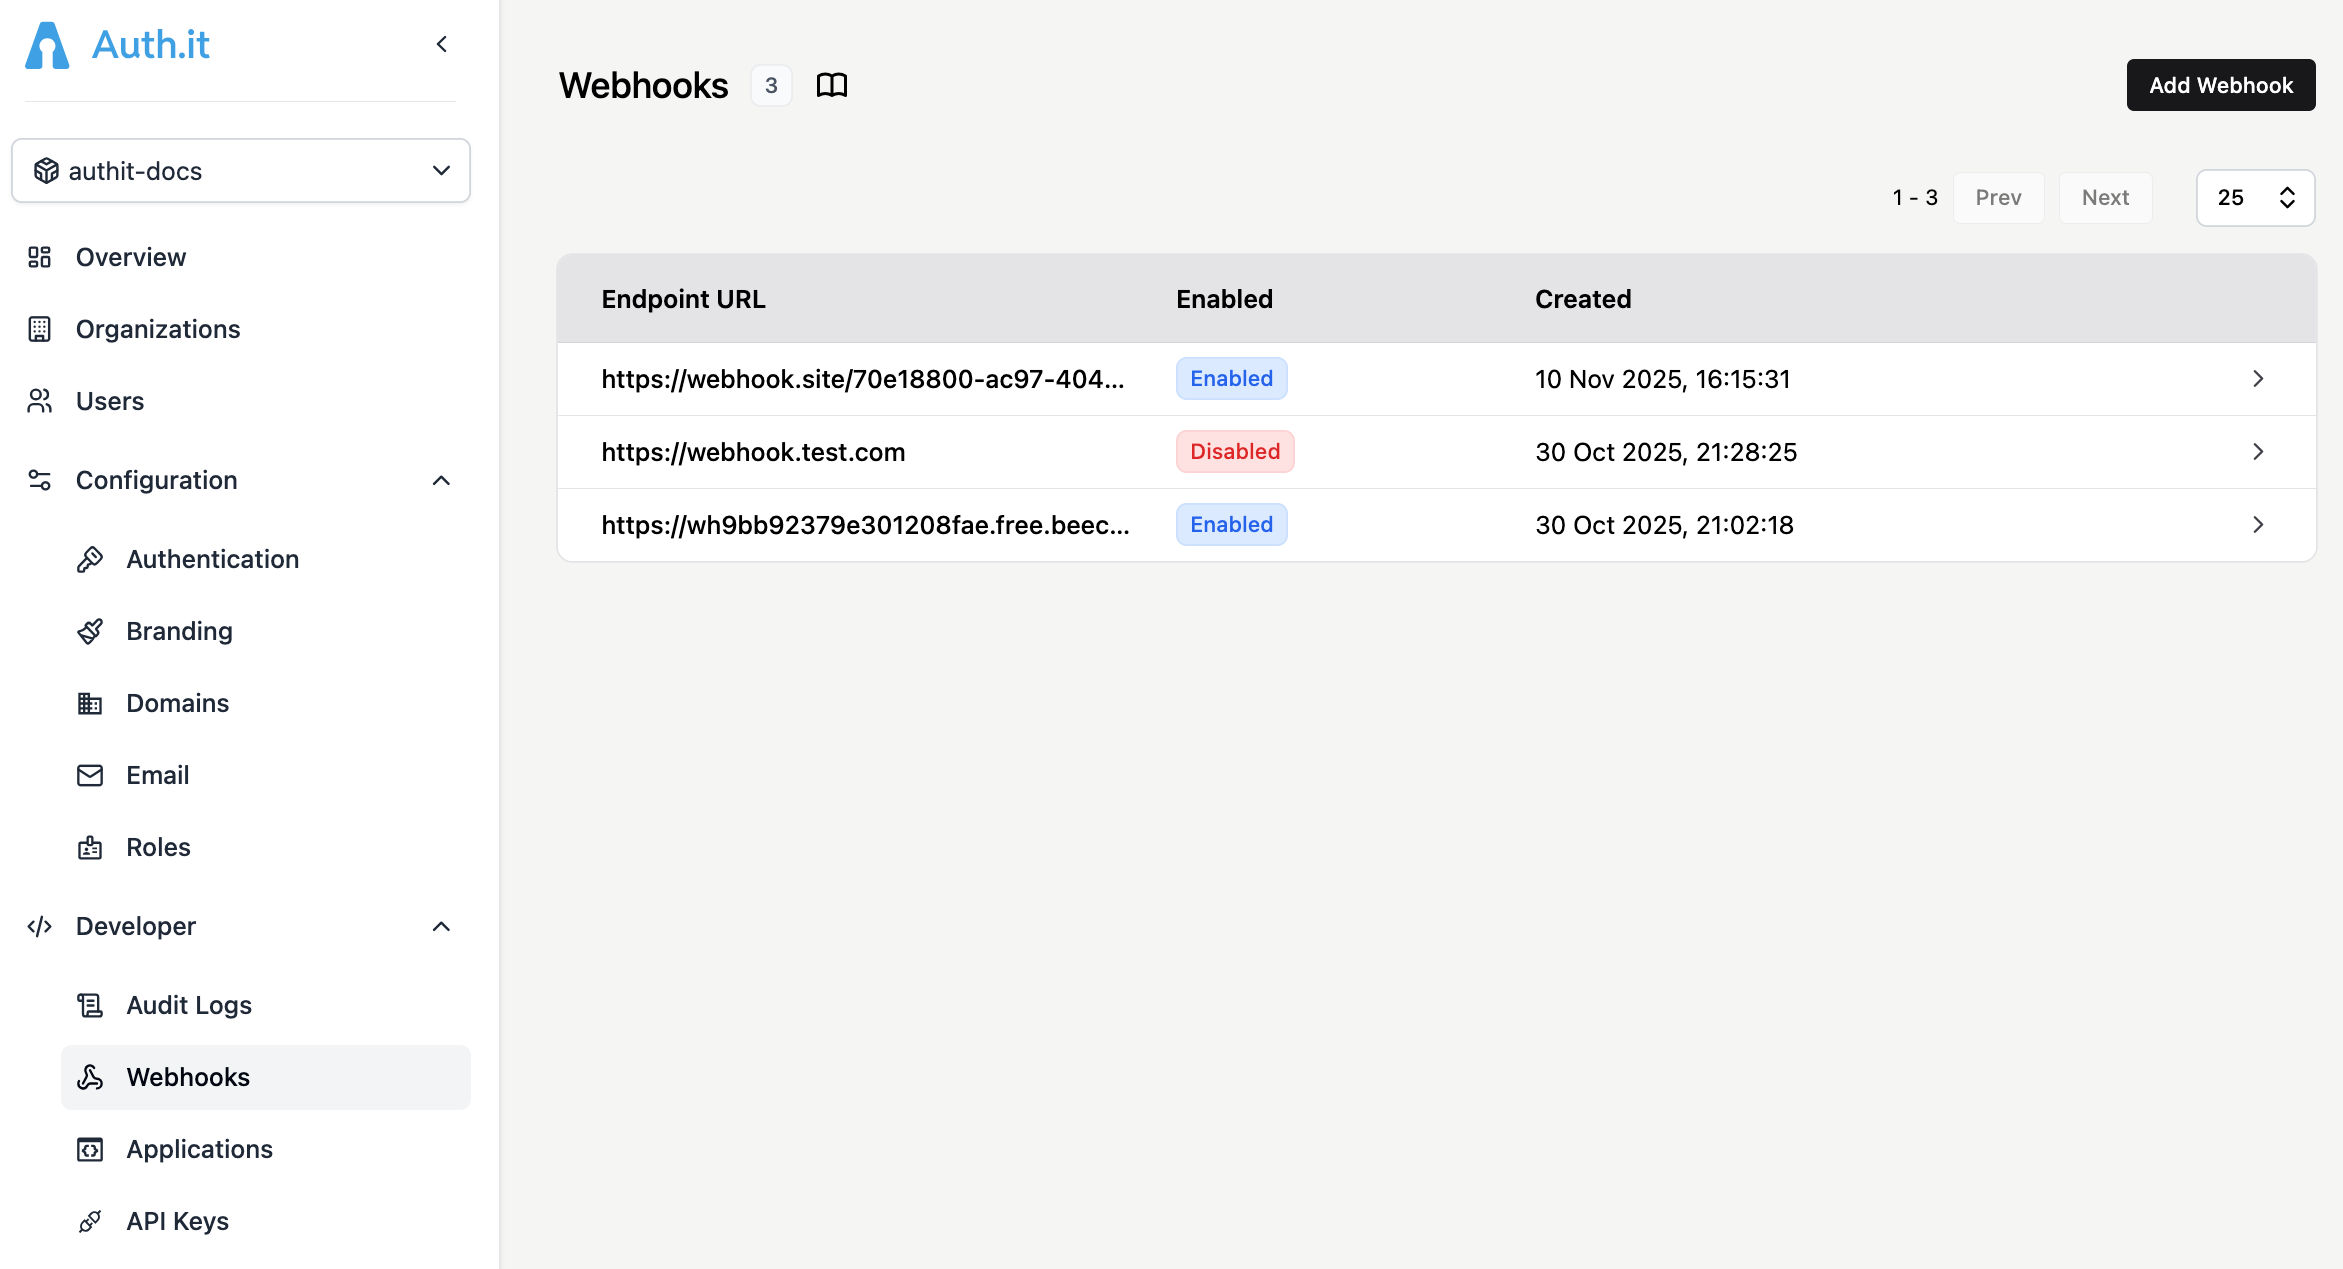This screenshot has height=1269, width=2343.
Task: Collapse the Developer section
Action: [441, 926]
